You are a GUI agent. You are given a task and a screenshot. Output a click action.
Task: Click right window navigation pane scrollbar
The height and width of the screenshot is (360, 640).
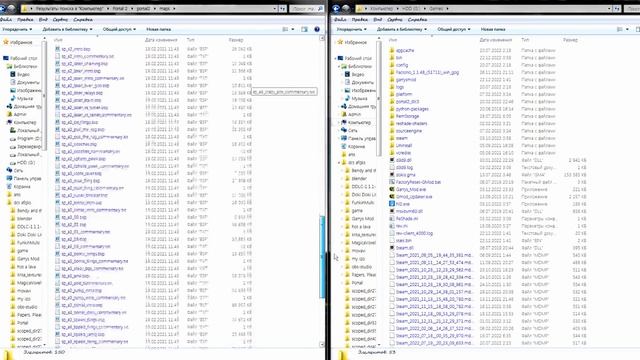(378, 98)
